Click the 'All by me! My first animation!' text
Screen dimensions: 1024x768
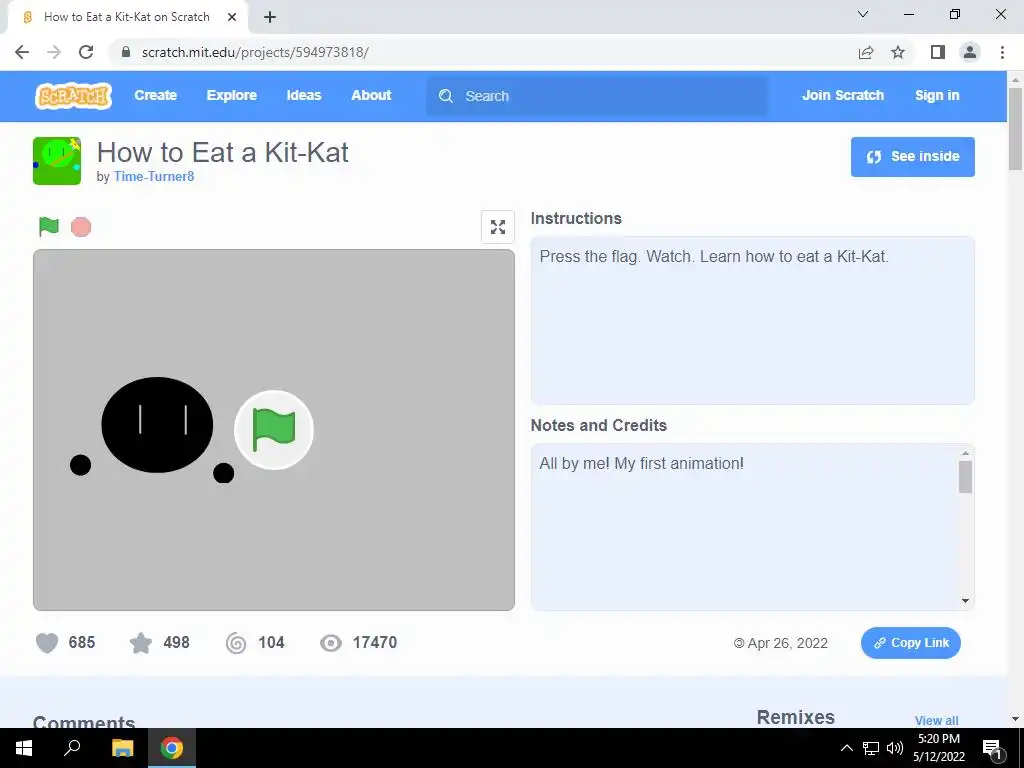641,464
